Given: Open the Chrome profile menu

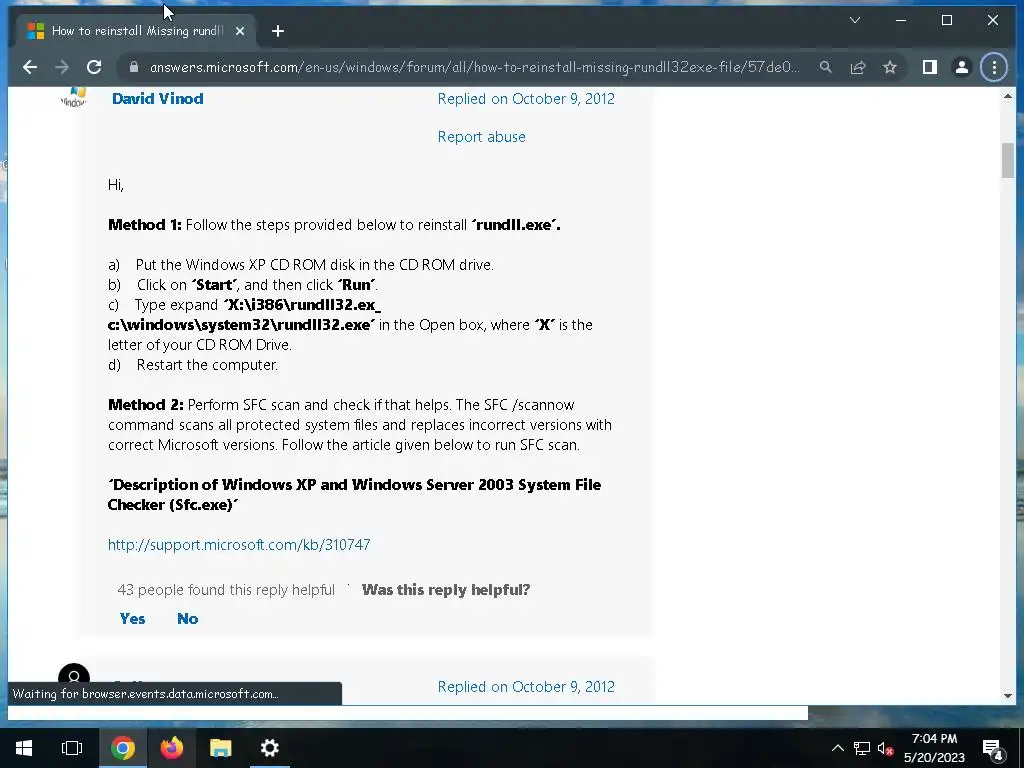Looking at the screenshot, I should click(x=961, y=67).
